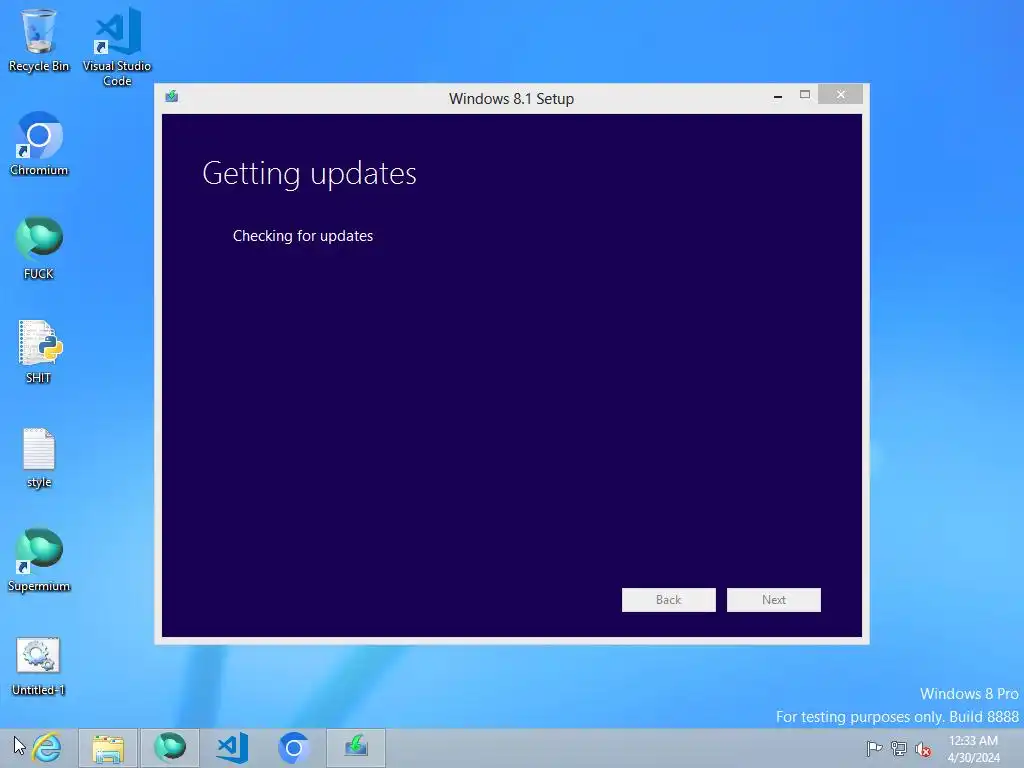
Task: Open the network tray icon
Action: tap(899, 748)
